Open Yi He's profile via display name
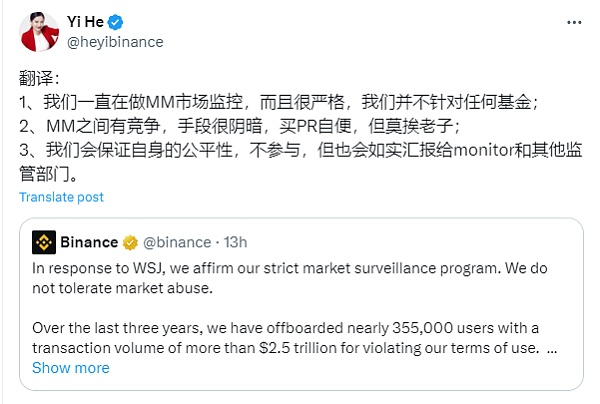The image size is (600, 404). (85, 22)
